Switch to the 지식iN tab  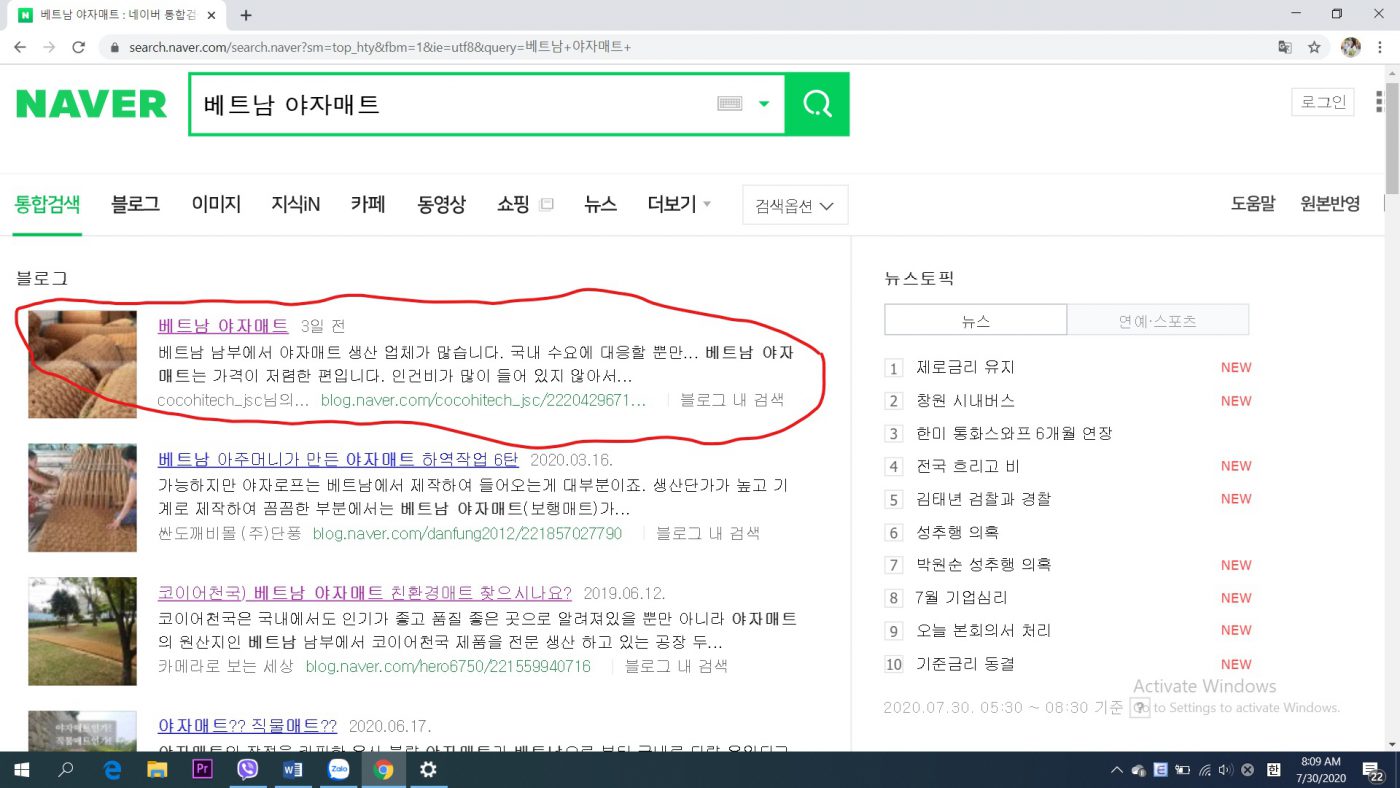coord(296,204)
